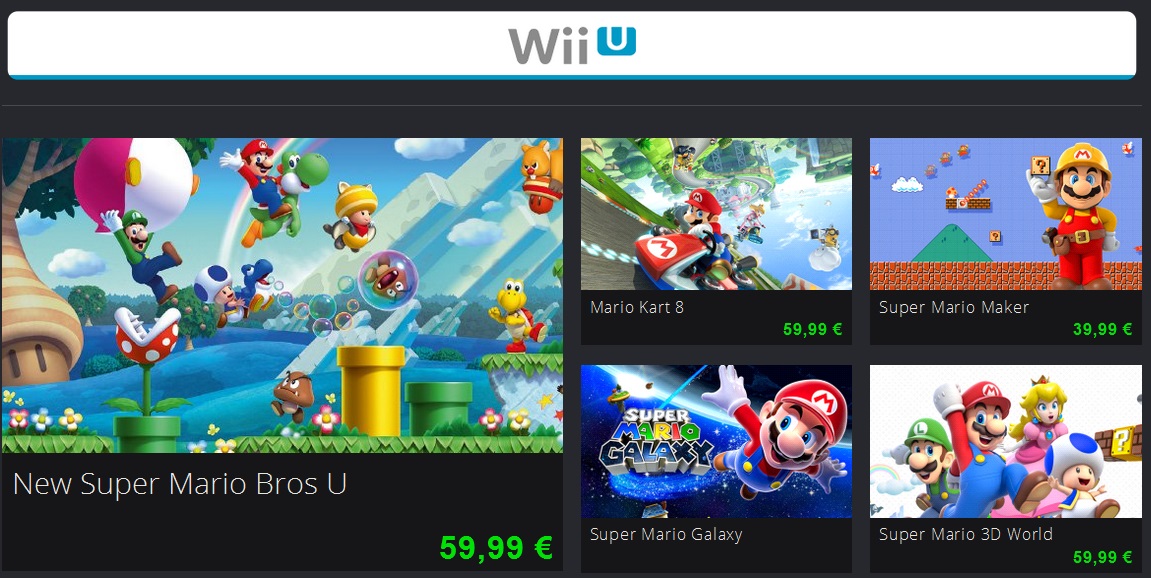Open the Super Mario 3D World thumbnail

1006,441
